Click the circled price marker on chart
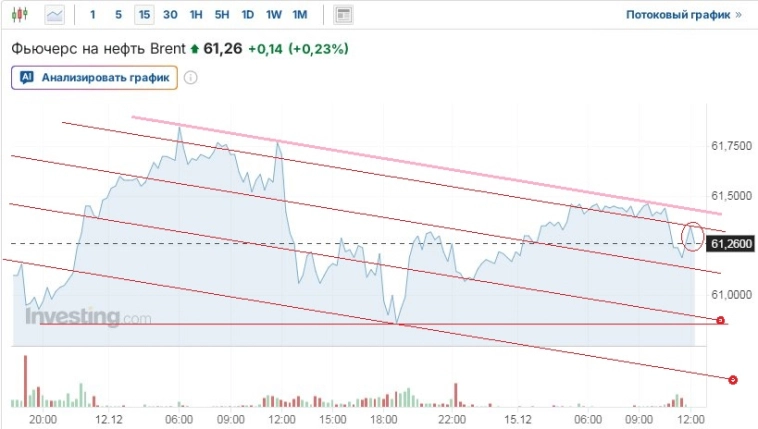Viewport: 758px width, 429px height. 690,237
